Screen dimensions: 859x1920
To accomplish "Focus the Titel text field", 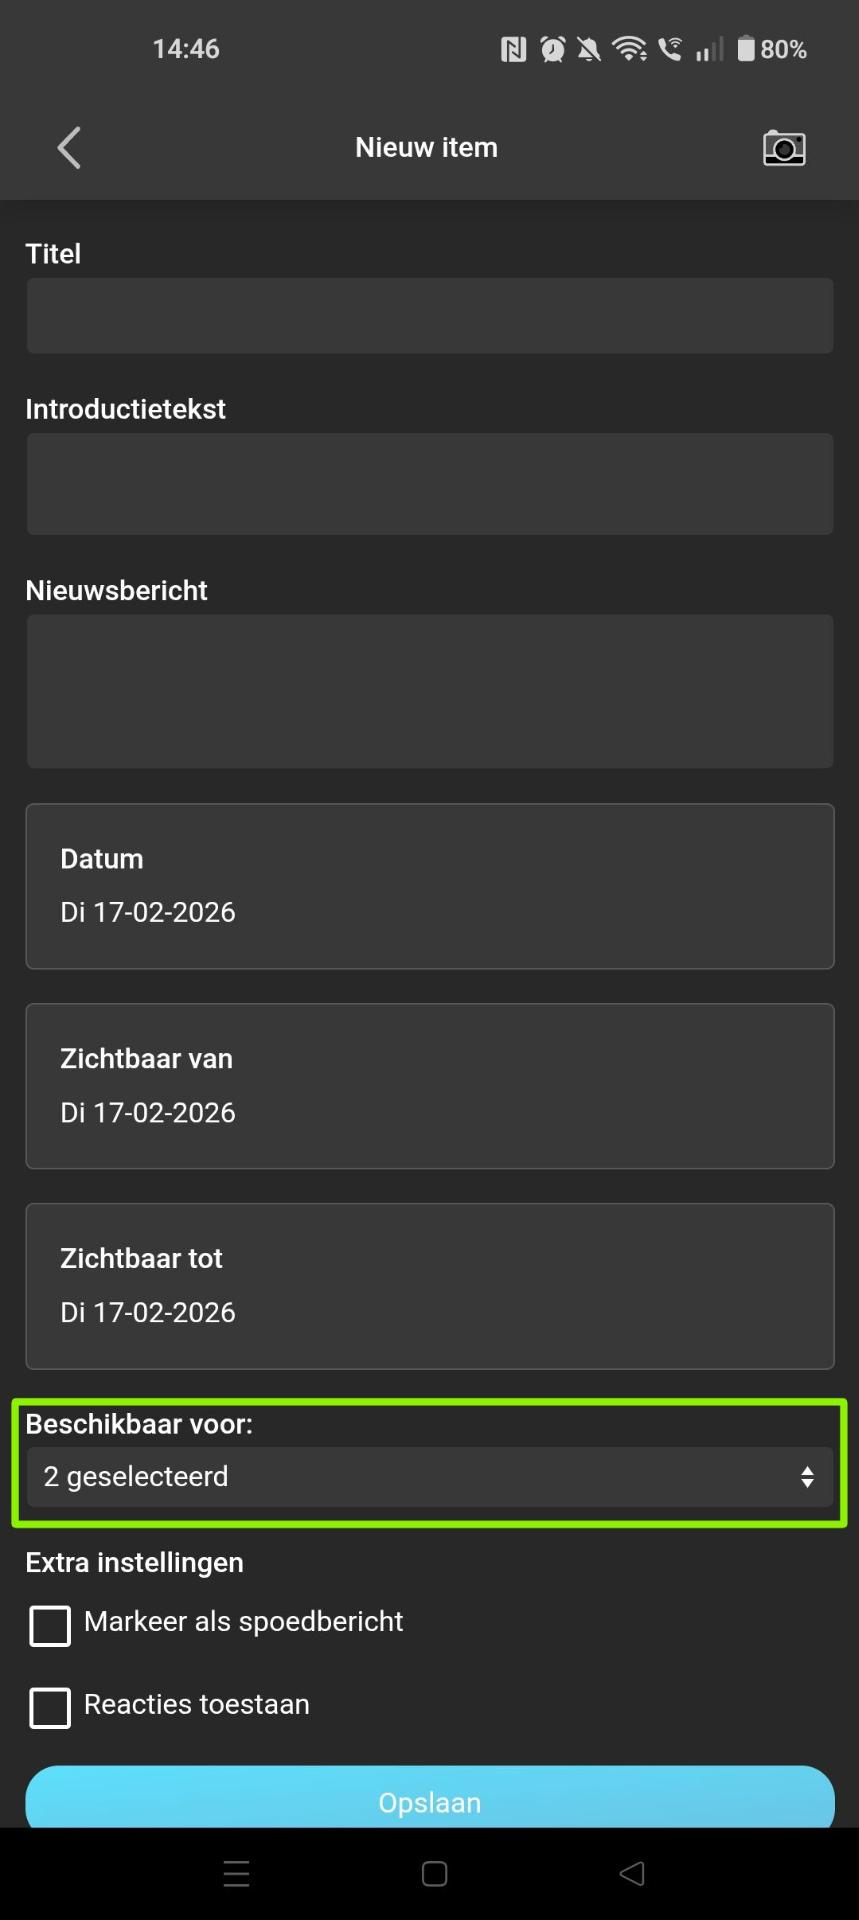I will click(x=430, y=316).
